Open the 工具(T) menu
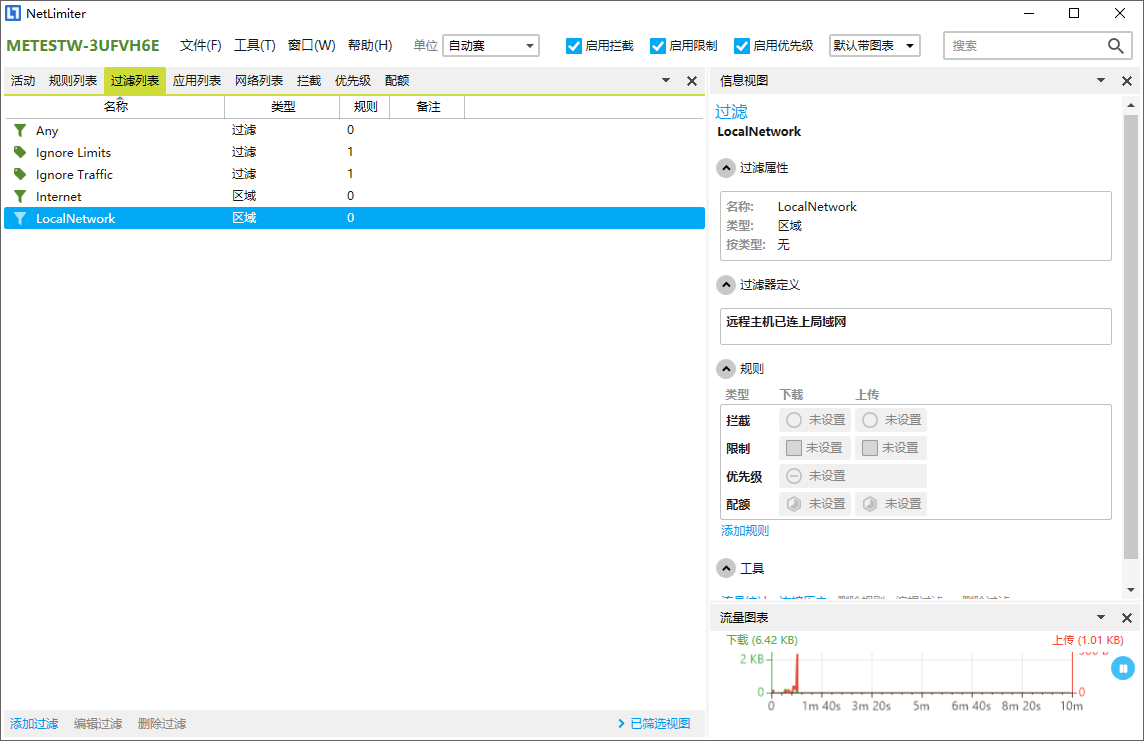The width and height of the screenshot is (1144, 741). coord(255,45)
